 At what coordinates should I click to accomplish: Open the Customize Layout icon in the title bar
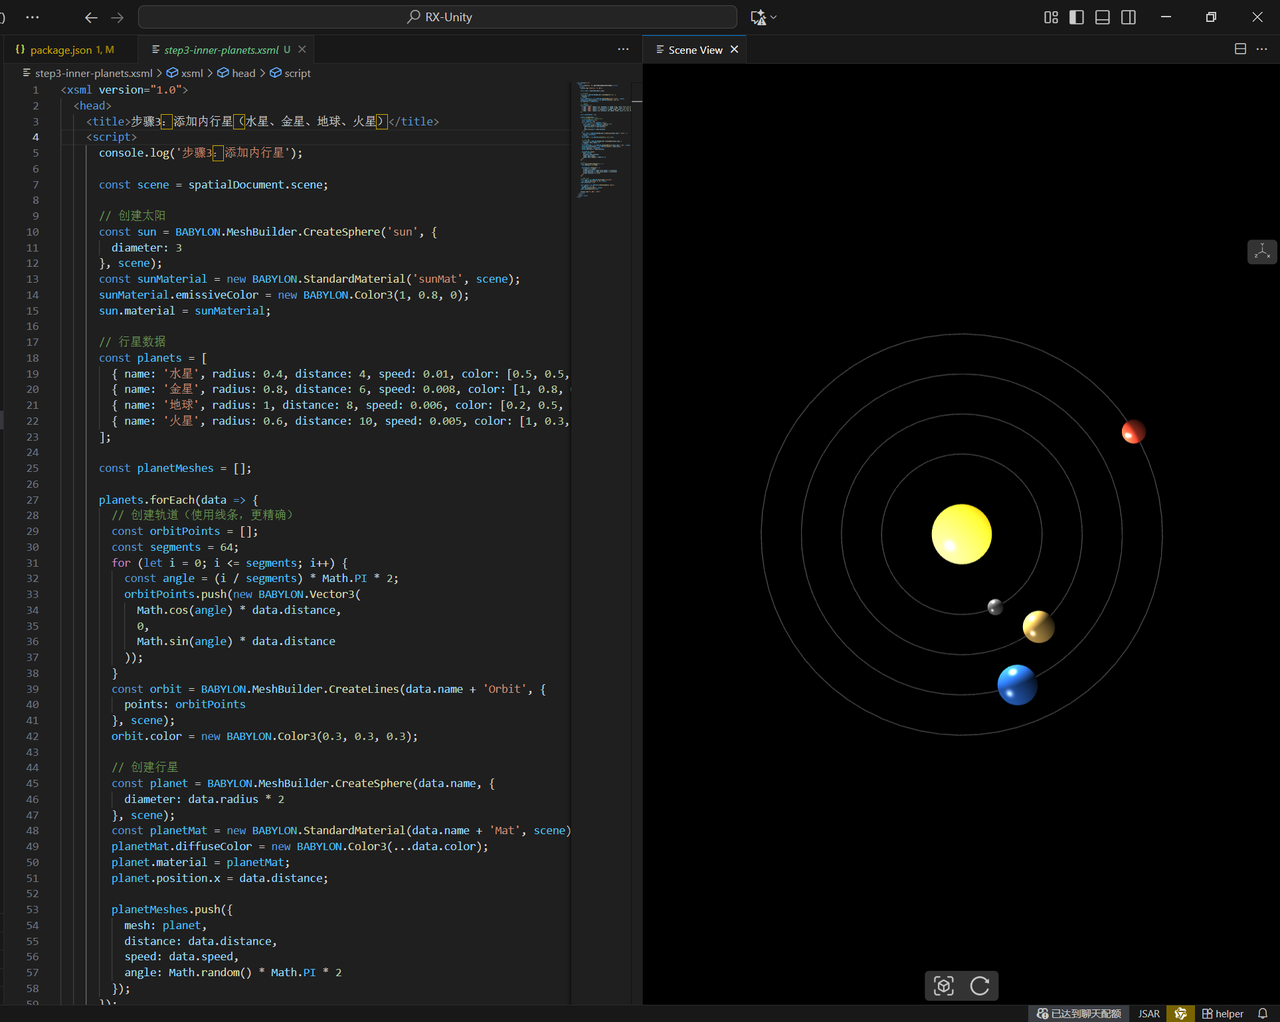point(1050,17)
